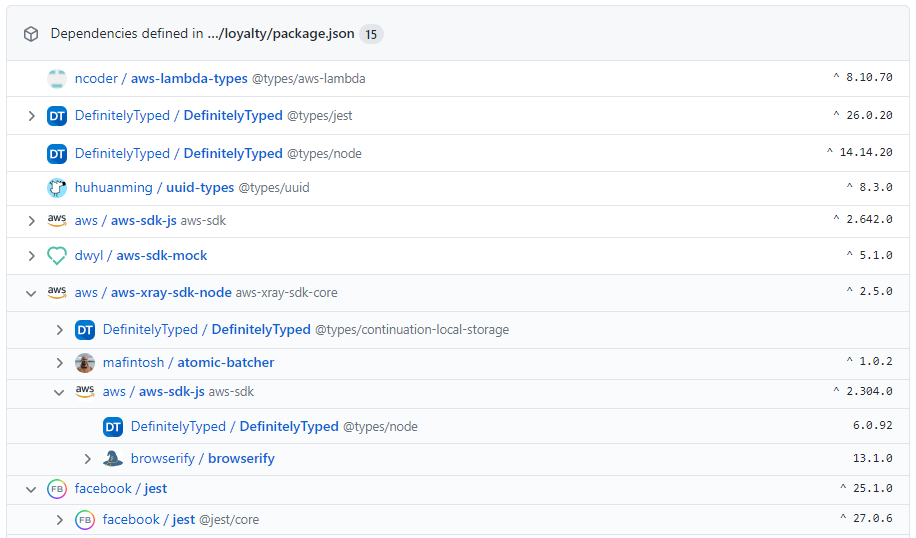Click the top-level DT avatar beside @types/node ^ 14.14.20
This screenshot has height=538, width=916.
[57, 154]
